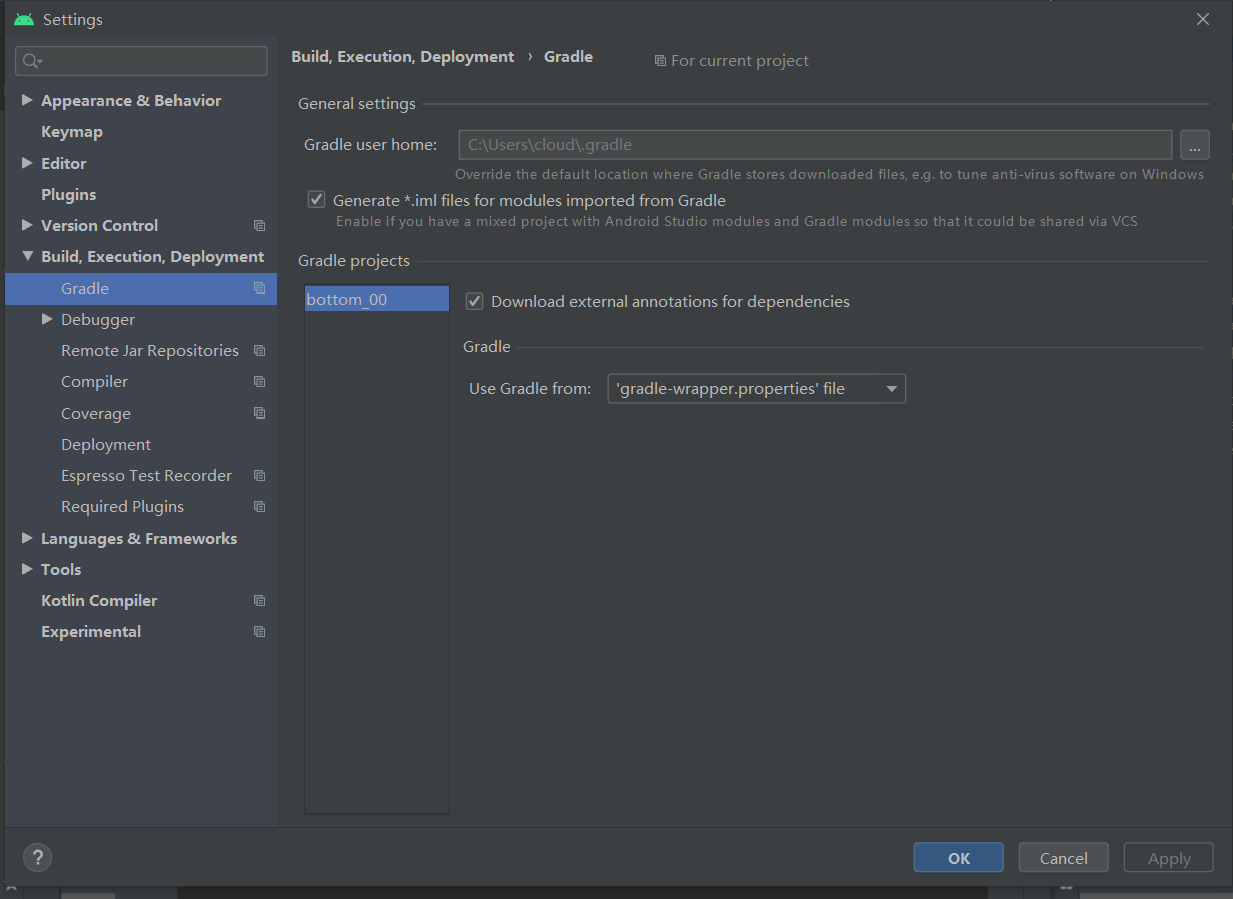Uncheck Download external annotations for dependencies
Image resolution: width=1233 pixels, height=899 pixels.
click(x=474, y=301)
